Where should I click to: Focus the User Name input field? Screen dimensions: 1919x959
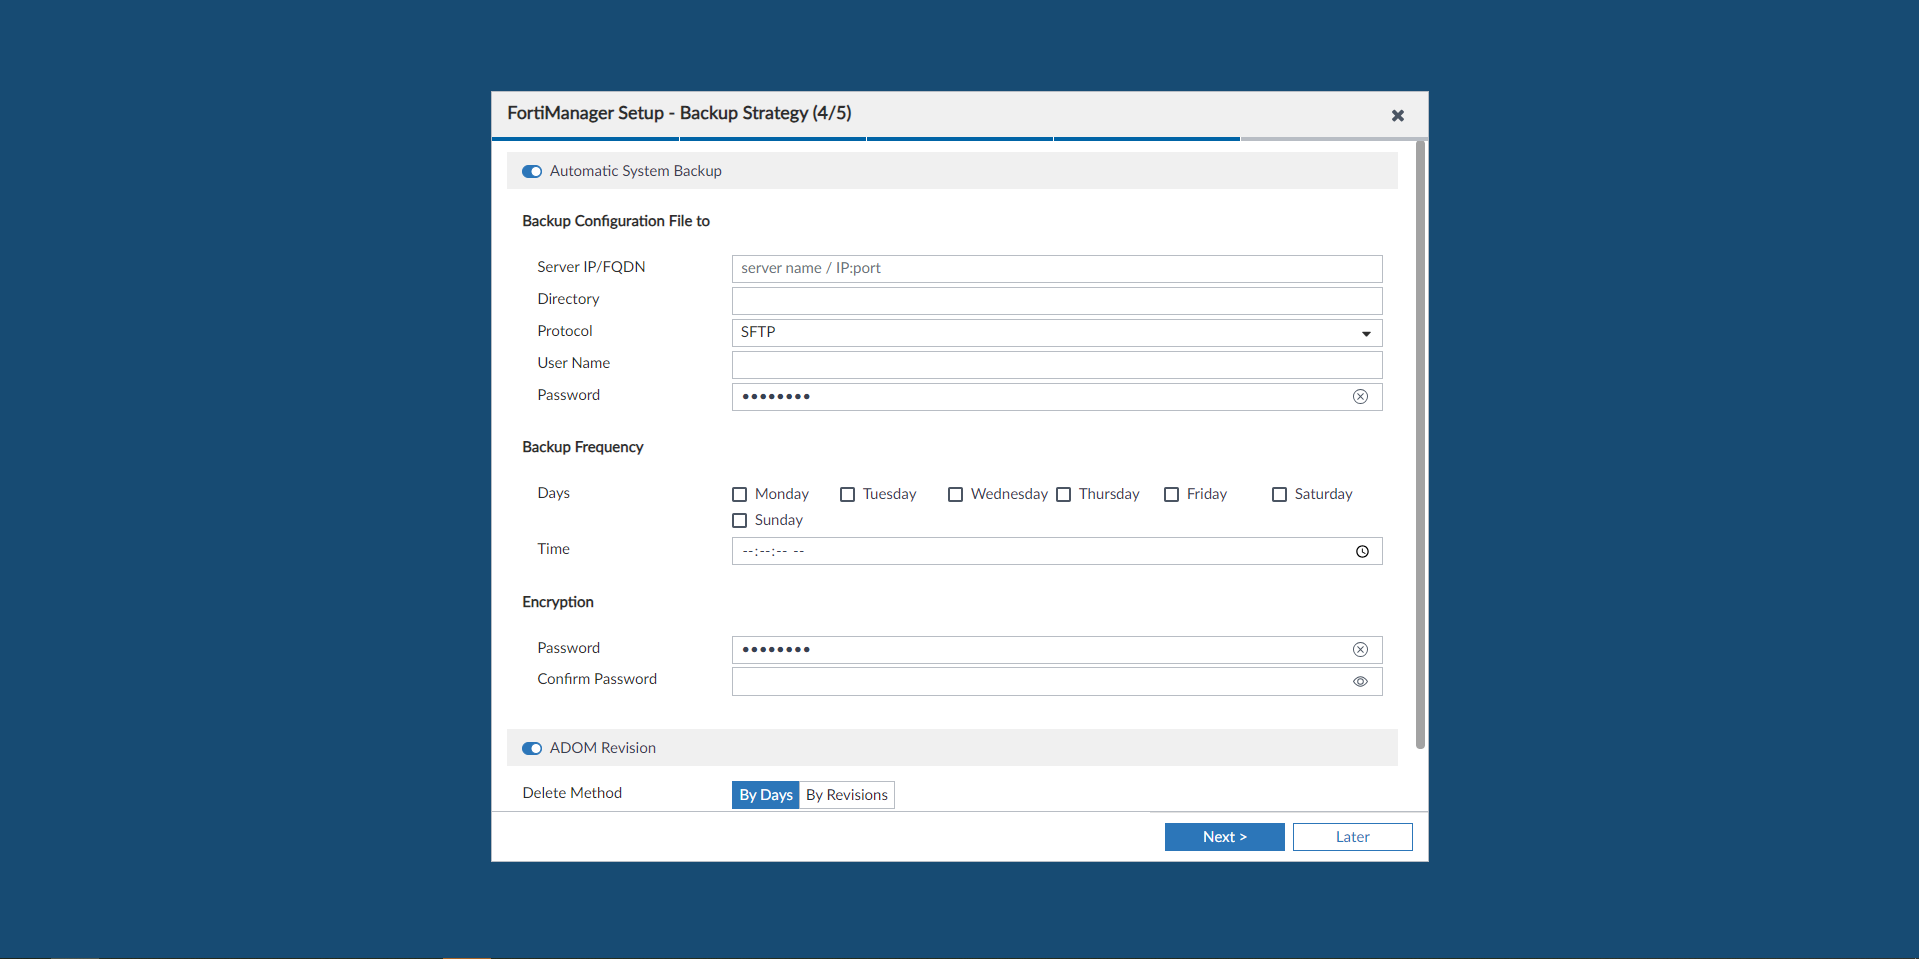click(x=1056, y=365)
